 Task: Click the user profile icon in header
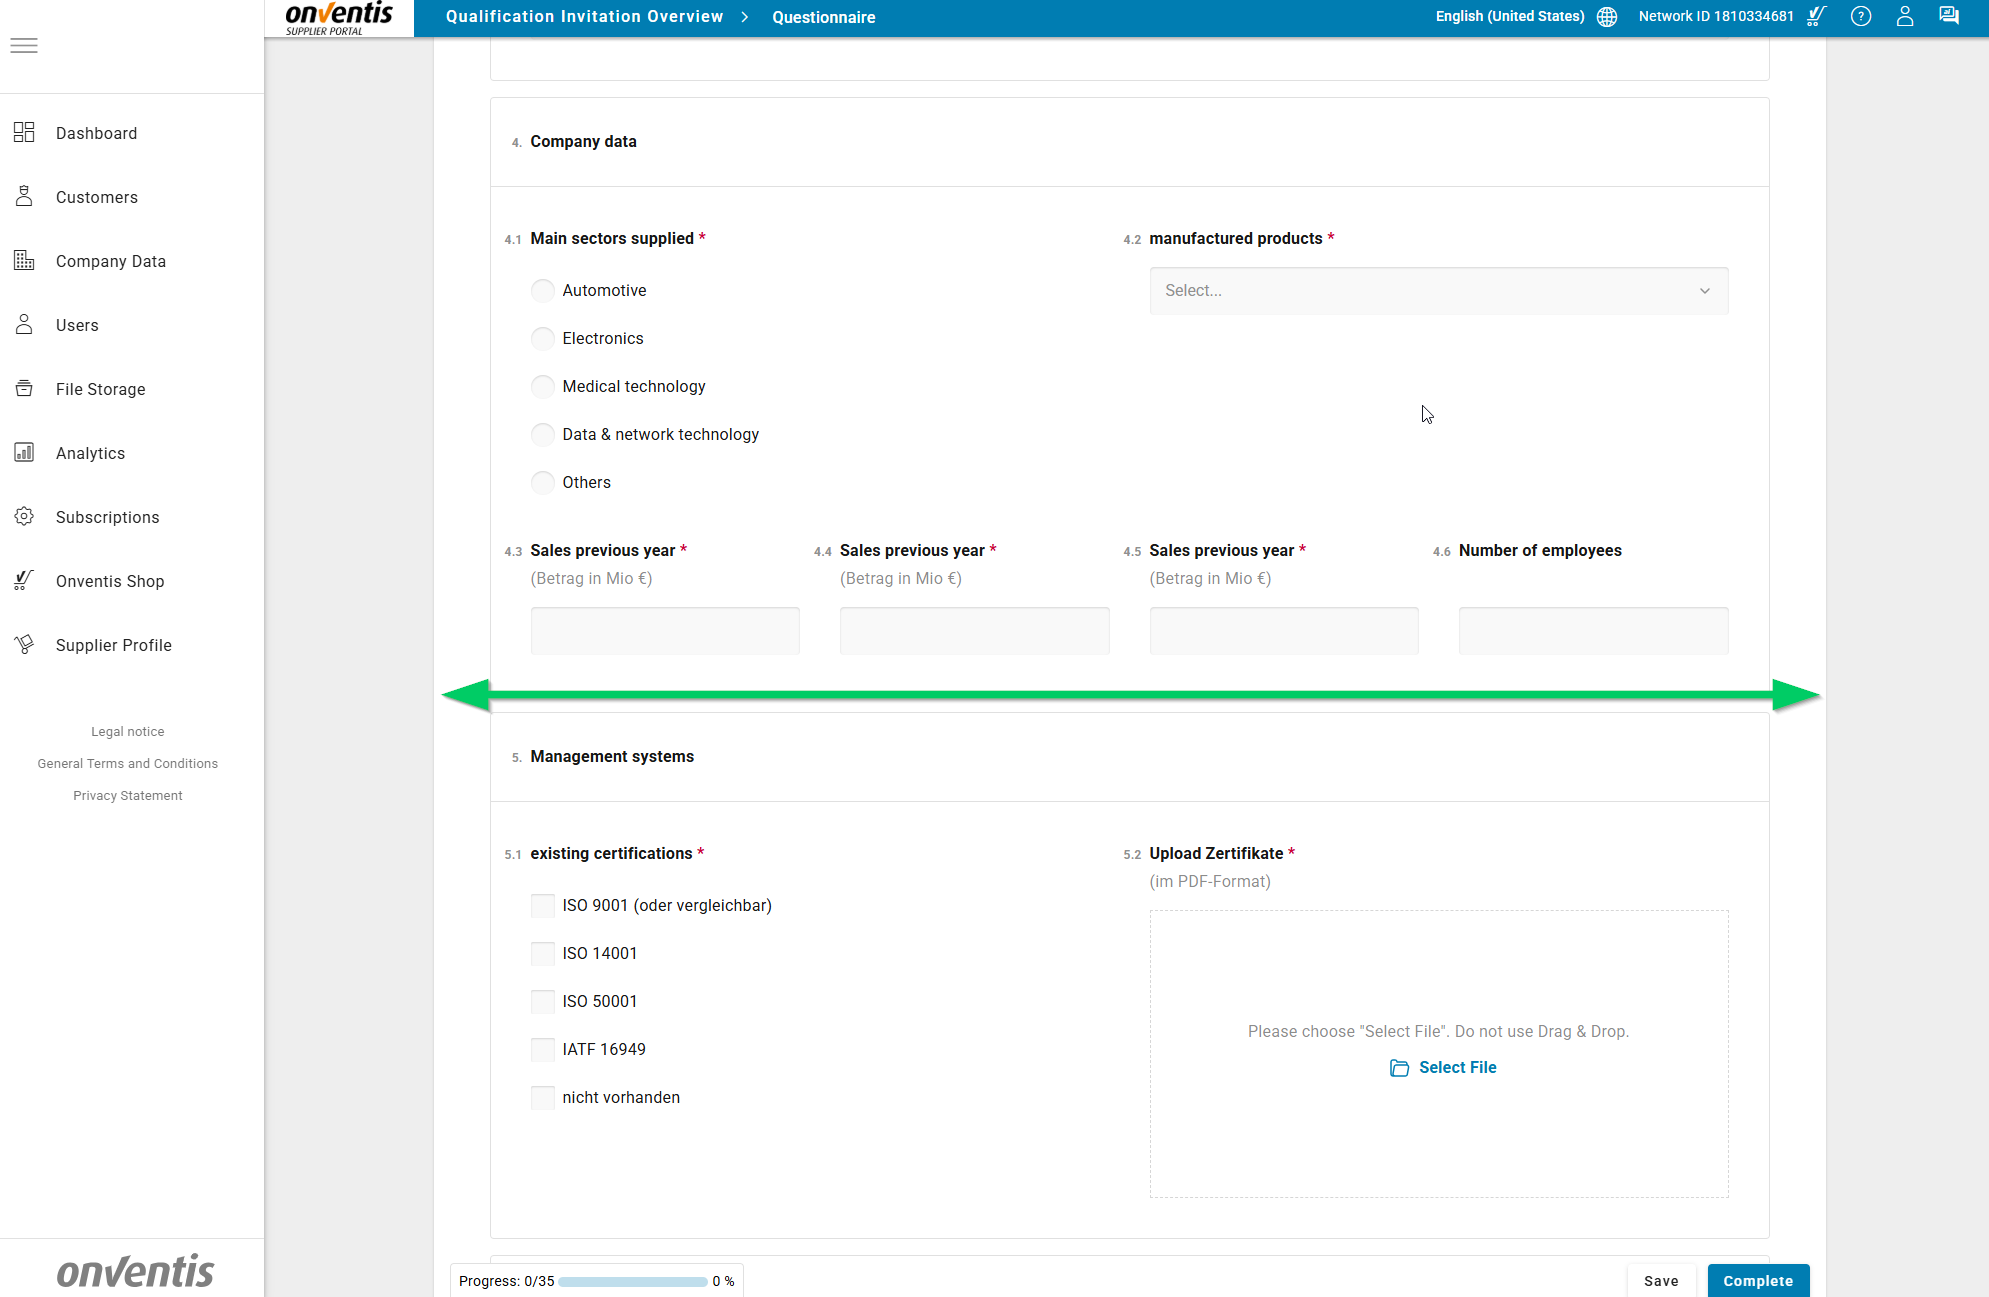pos(1904,17)
